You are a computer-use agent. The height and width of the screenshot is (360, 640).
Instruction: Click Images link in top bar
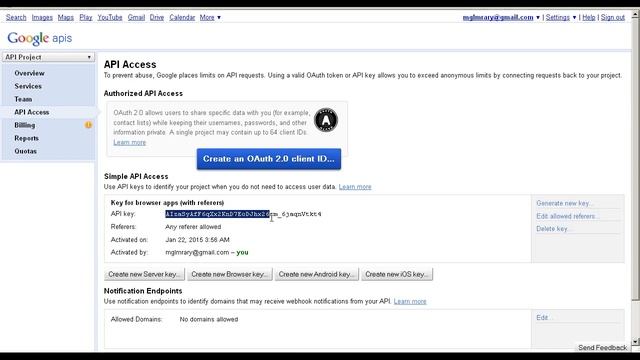[x=42, y=18]
